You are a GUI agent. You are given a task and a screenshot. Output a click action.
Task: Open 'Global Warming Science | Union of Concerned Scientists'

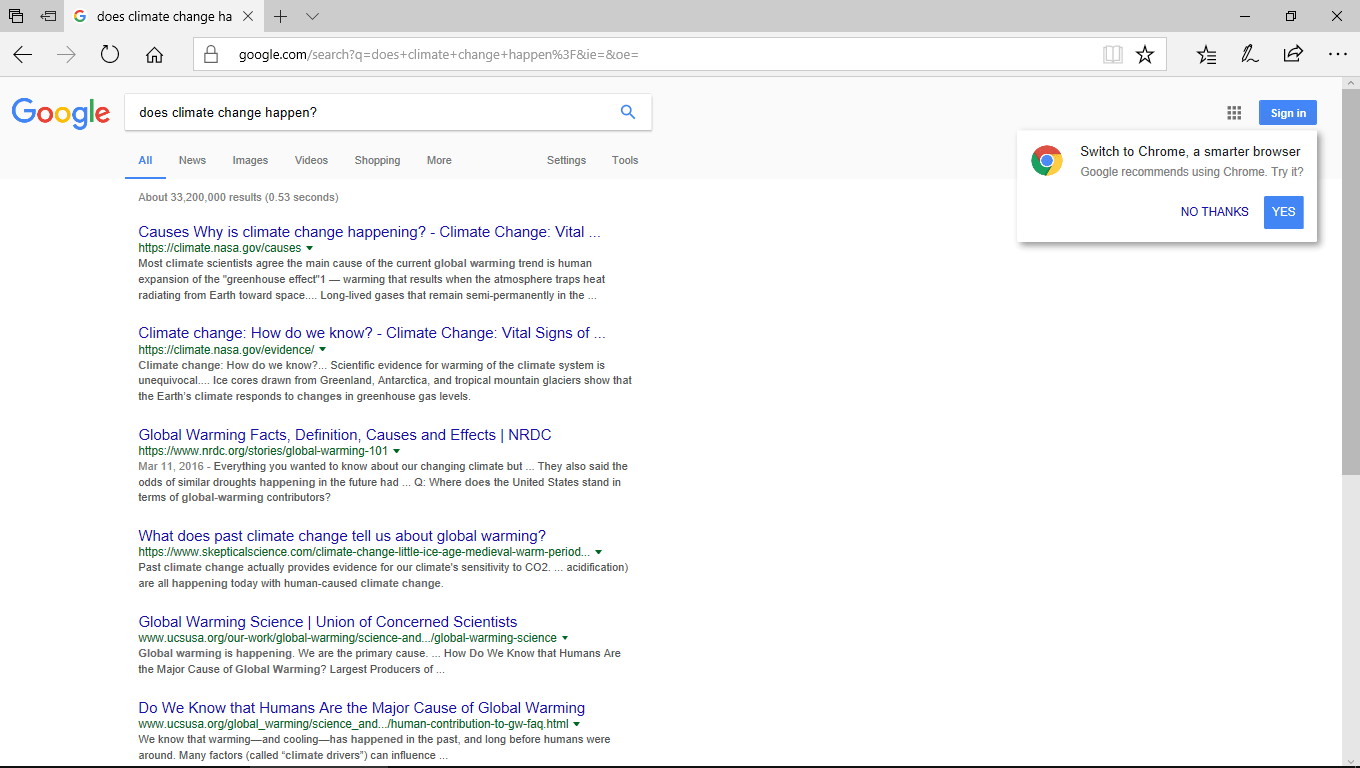[x=328, y=622]
